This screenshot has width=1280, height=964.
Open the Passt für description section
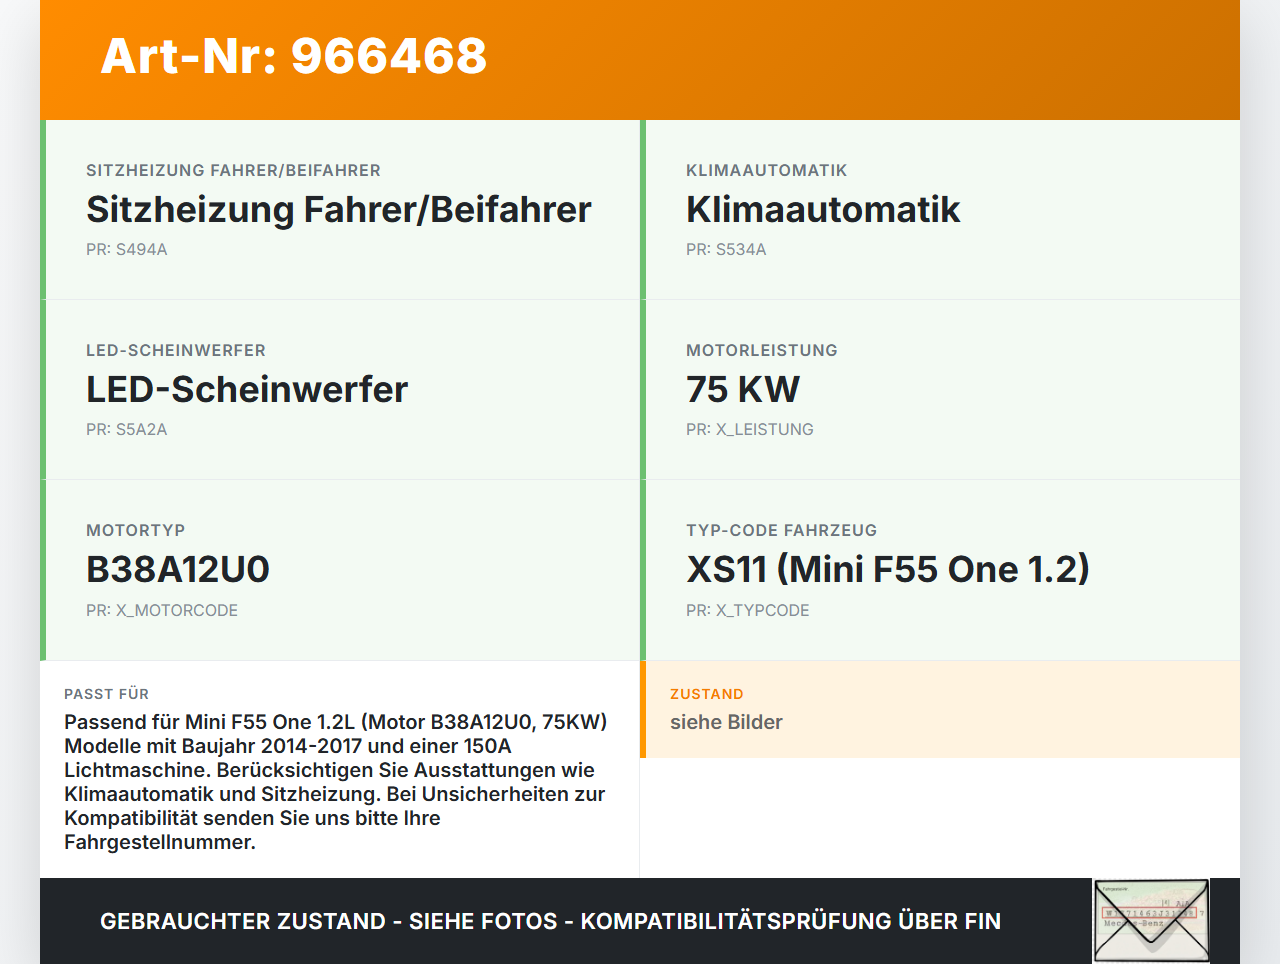[336, 770]
